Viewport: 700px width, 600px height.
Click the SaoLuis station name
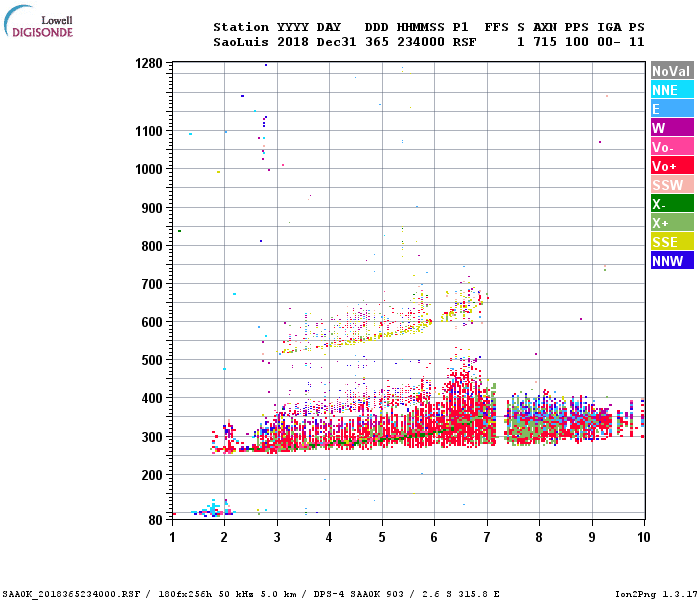point(241,42)
